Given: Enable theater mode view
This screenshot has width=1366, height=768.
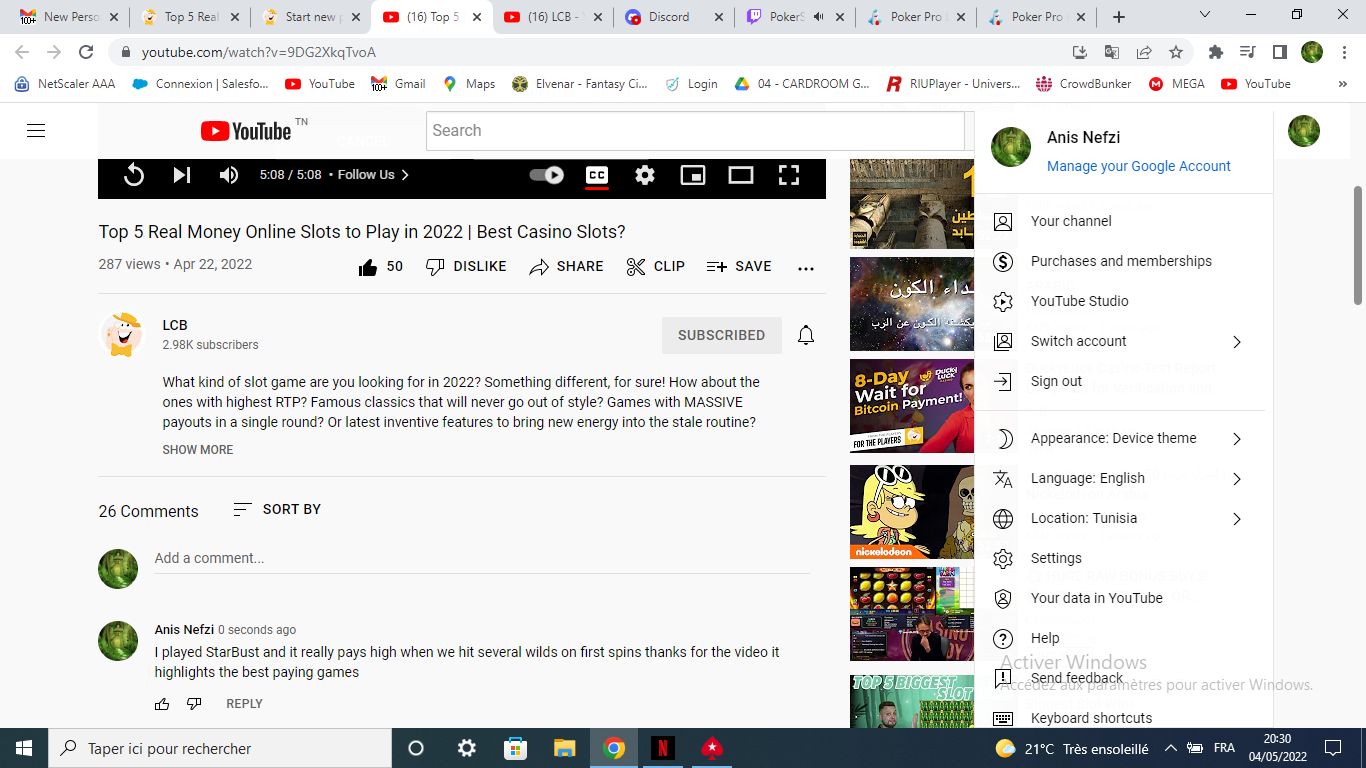Looking at the screenshot, I should pos(741,175).
